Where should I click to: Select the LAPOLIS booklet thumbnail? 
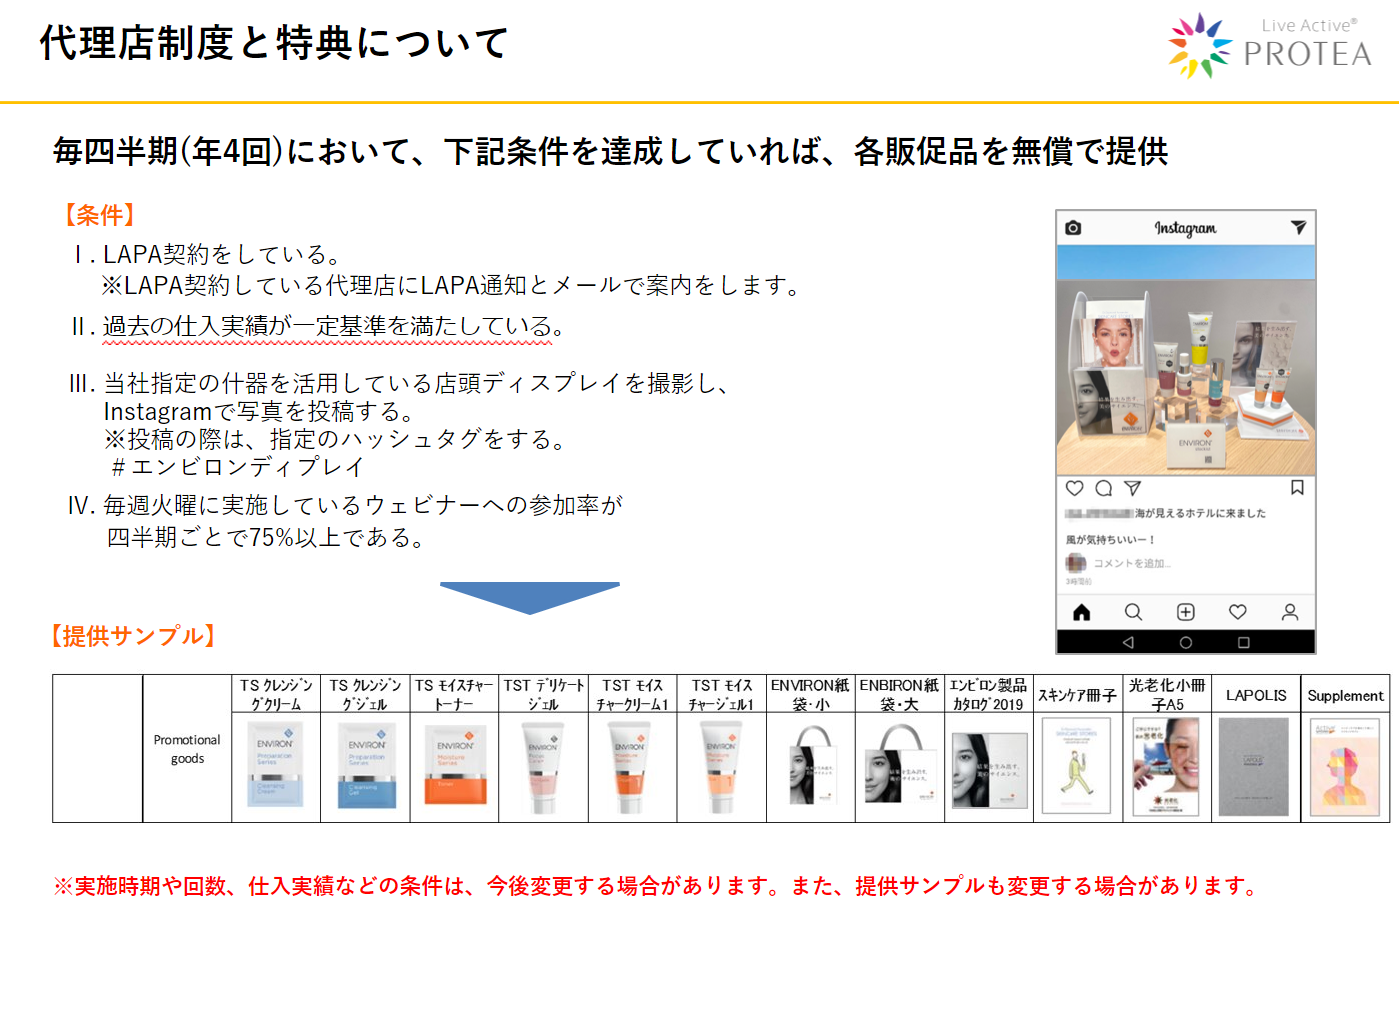(1254, 767)
